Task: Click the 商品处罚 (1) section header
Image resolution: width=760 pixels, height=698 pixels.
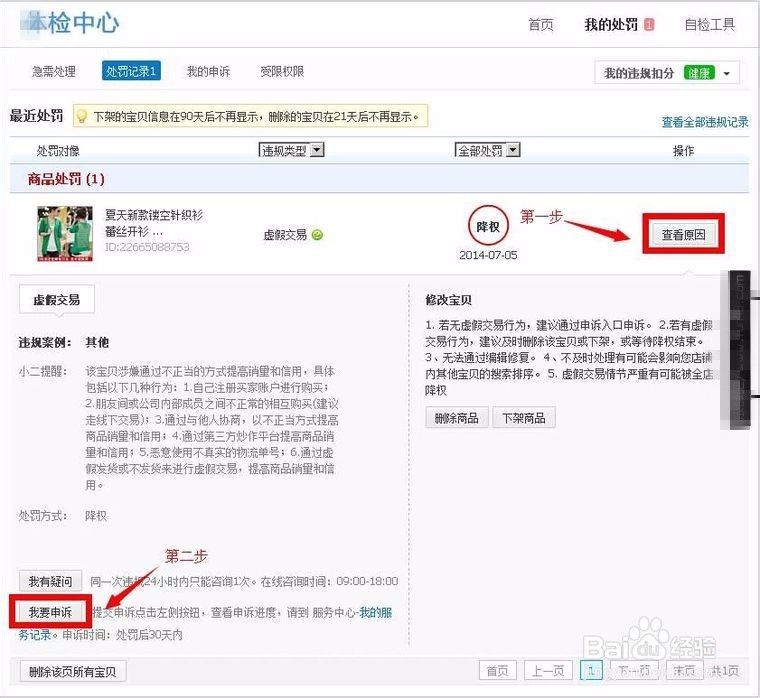Action: [66, 179]
